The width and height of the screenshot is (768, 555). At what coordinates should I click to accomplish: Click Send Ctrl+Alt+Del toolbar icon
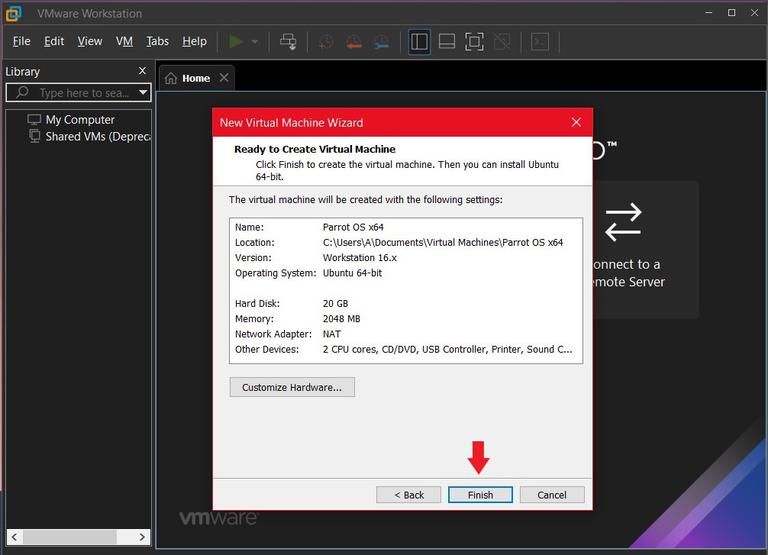tap(288, 42)
